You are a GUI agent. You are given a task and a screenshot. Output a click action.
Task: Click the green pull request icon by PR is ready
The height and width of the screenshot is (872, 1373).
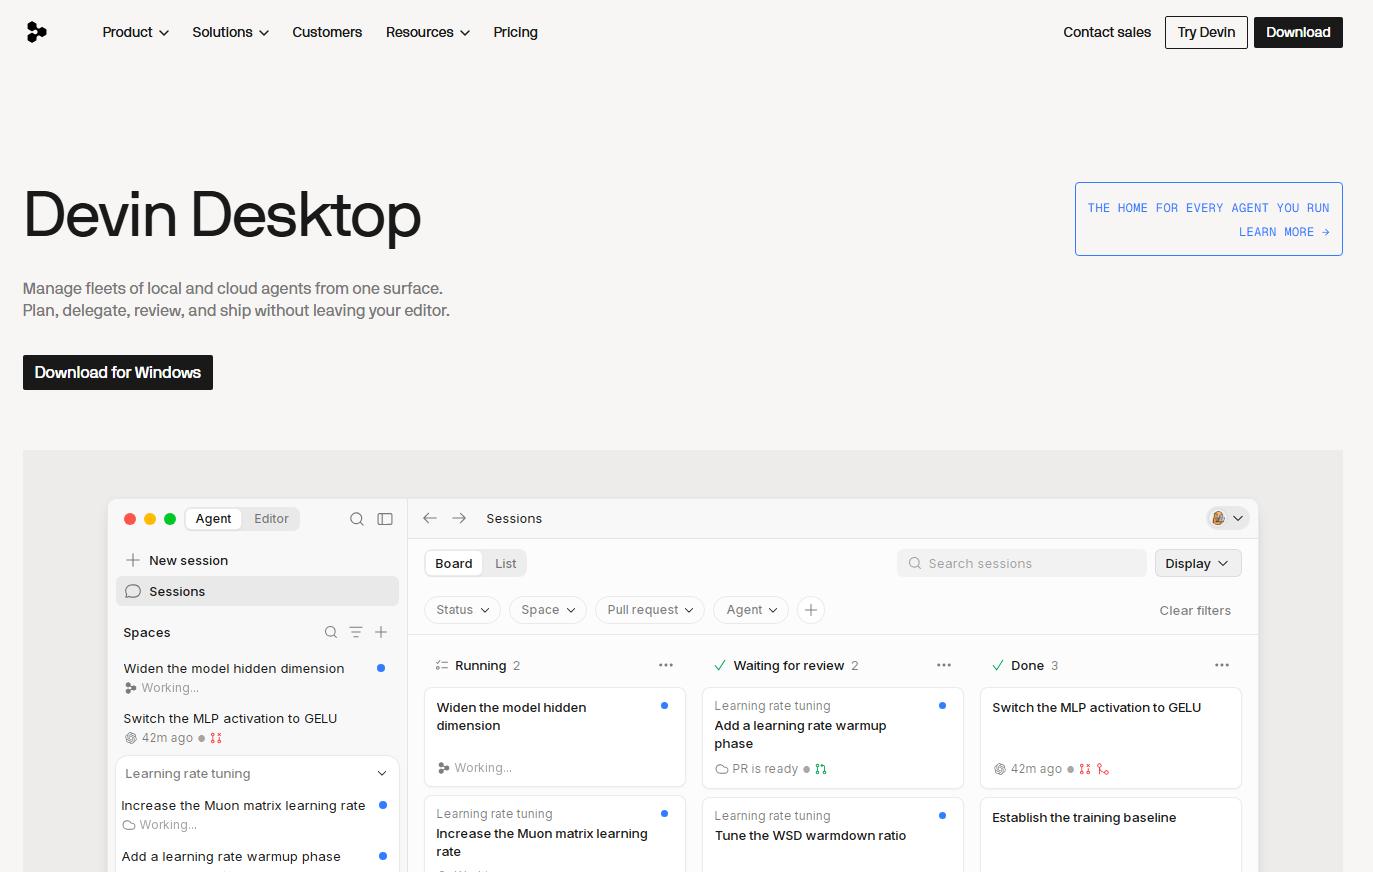pos(821,769)
